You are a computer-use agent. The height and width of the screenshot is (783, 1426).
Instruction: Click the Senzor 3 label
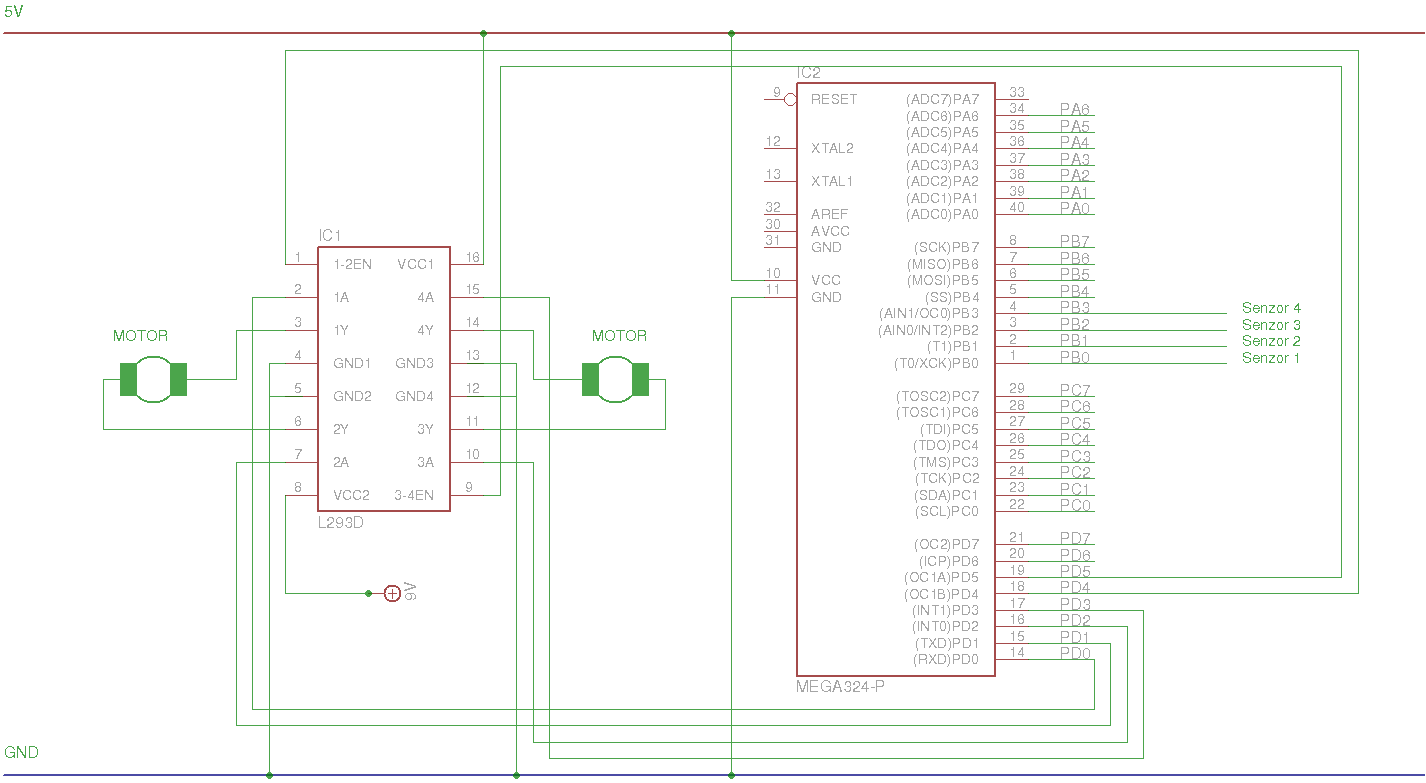point(1271,325)
